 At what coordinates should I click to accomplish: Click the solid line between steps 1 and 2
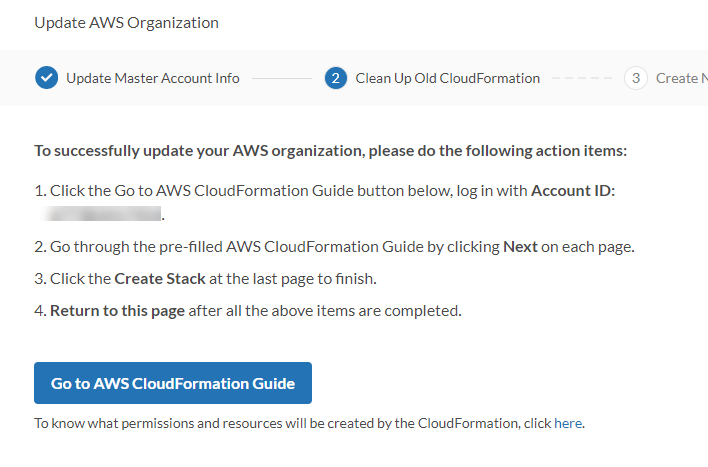click(x=281, y=78)
